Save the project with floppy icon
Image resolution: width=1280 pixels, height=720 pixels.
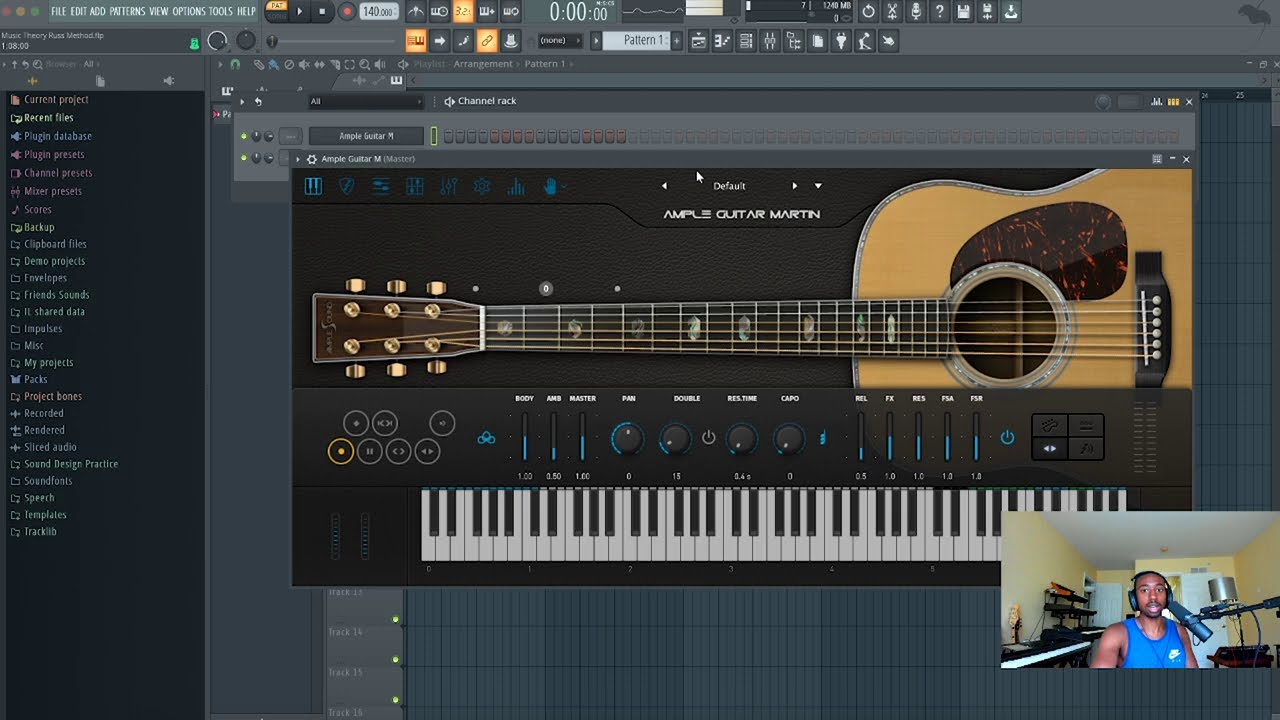pos(964,12)
